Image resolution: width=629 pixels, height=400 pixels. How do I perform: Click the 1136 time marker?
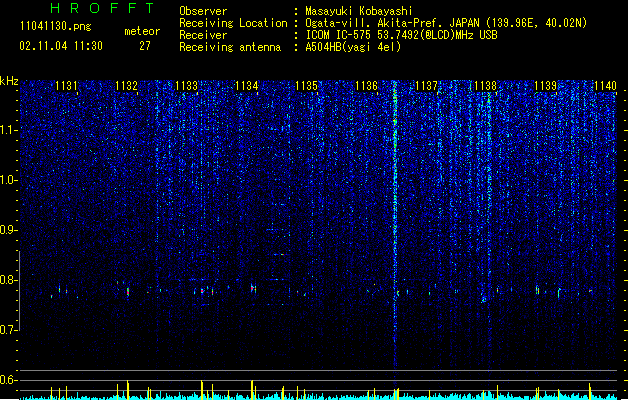tap(367, 86)
